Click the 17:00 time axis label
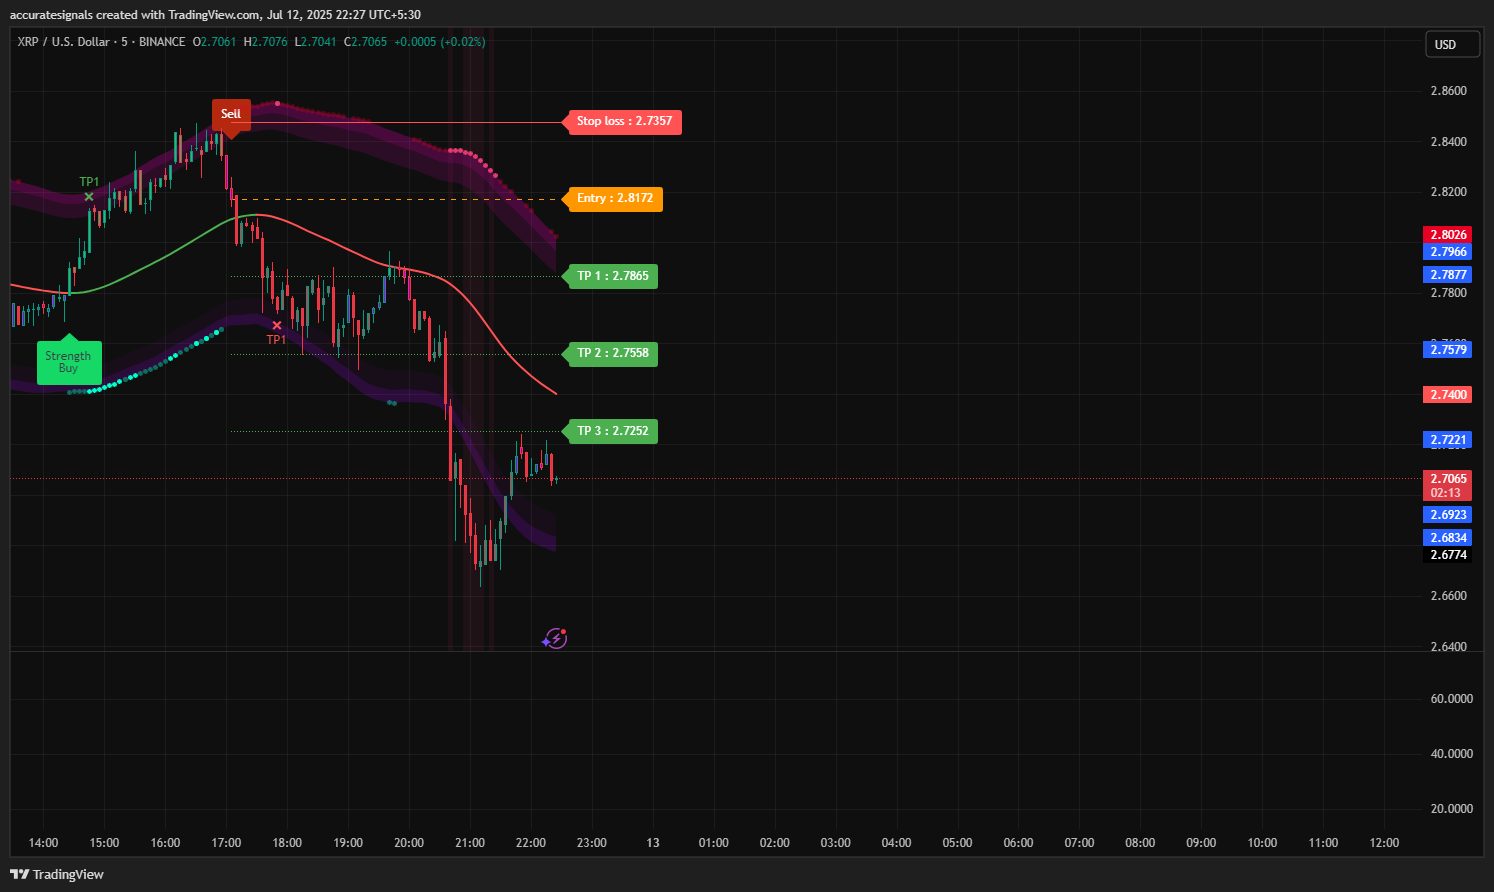The width and height of the screenshot is (1494, 892). (x=226, y=843)
